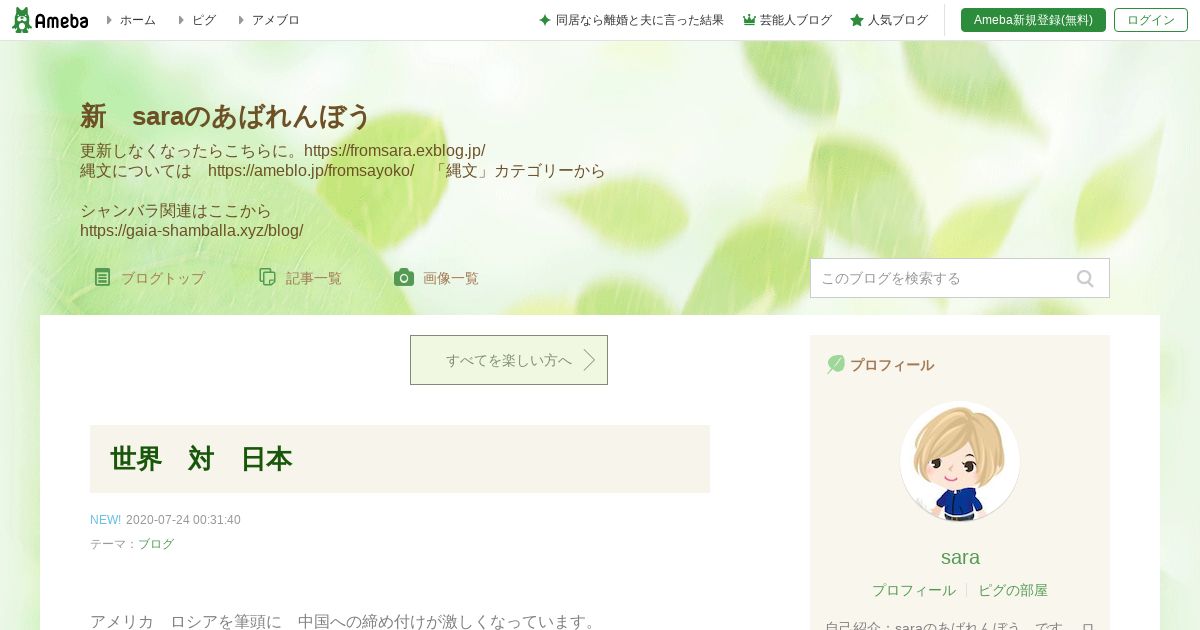Click the ブログトップ page icon
1200x630 pixels.
103,277
